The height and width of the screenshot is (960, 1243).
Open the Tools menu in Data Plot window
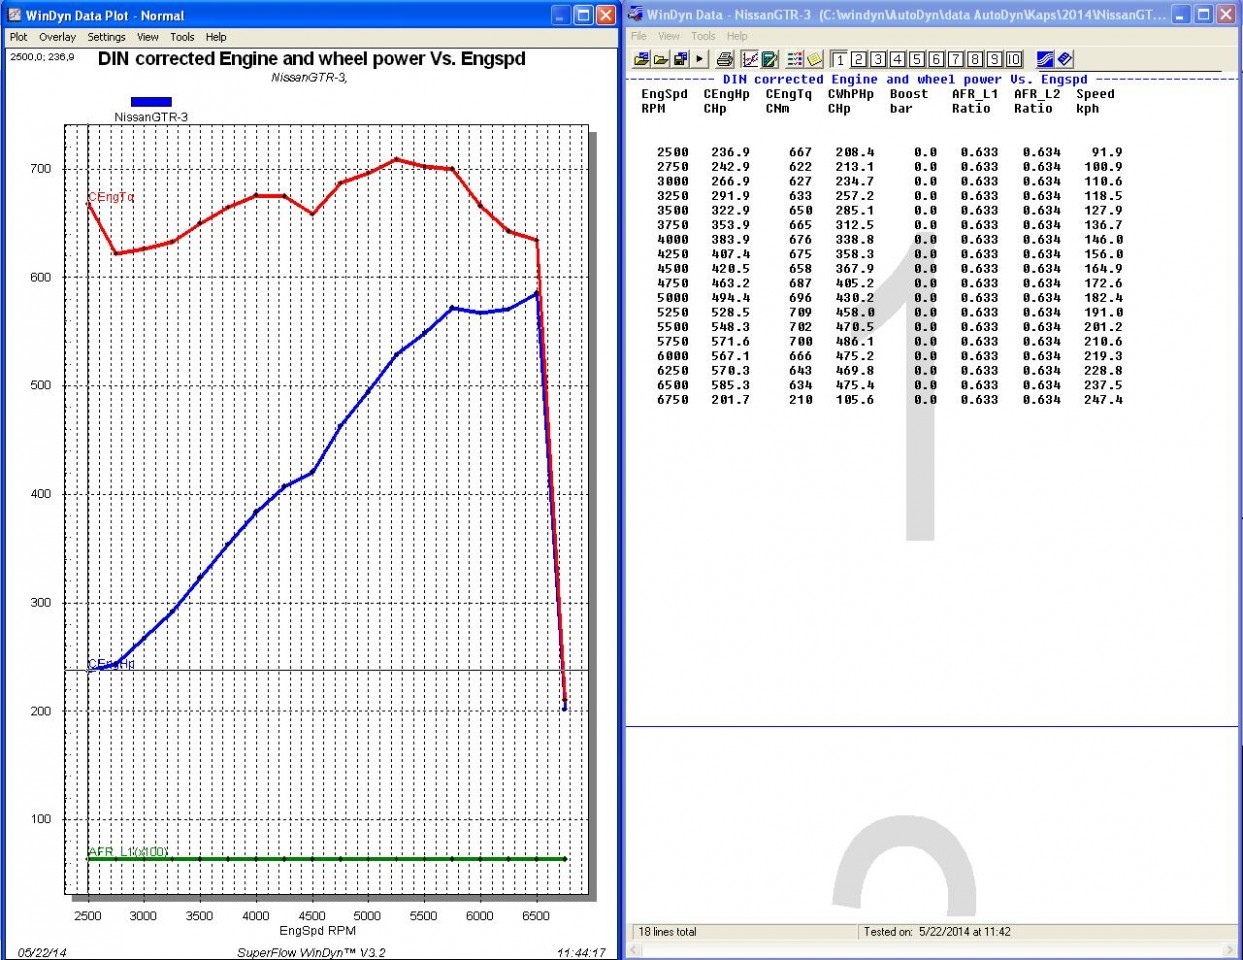click(182, 37)
